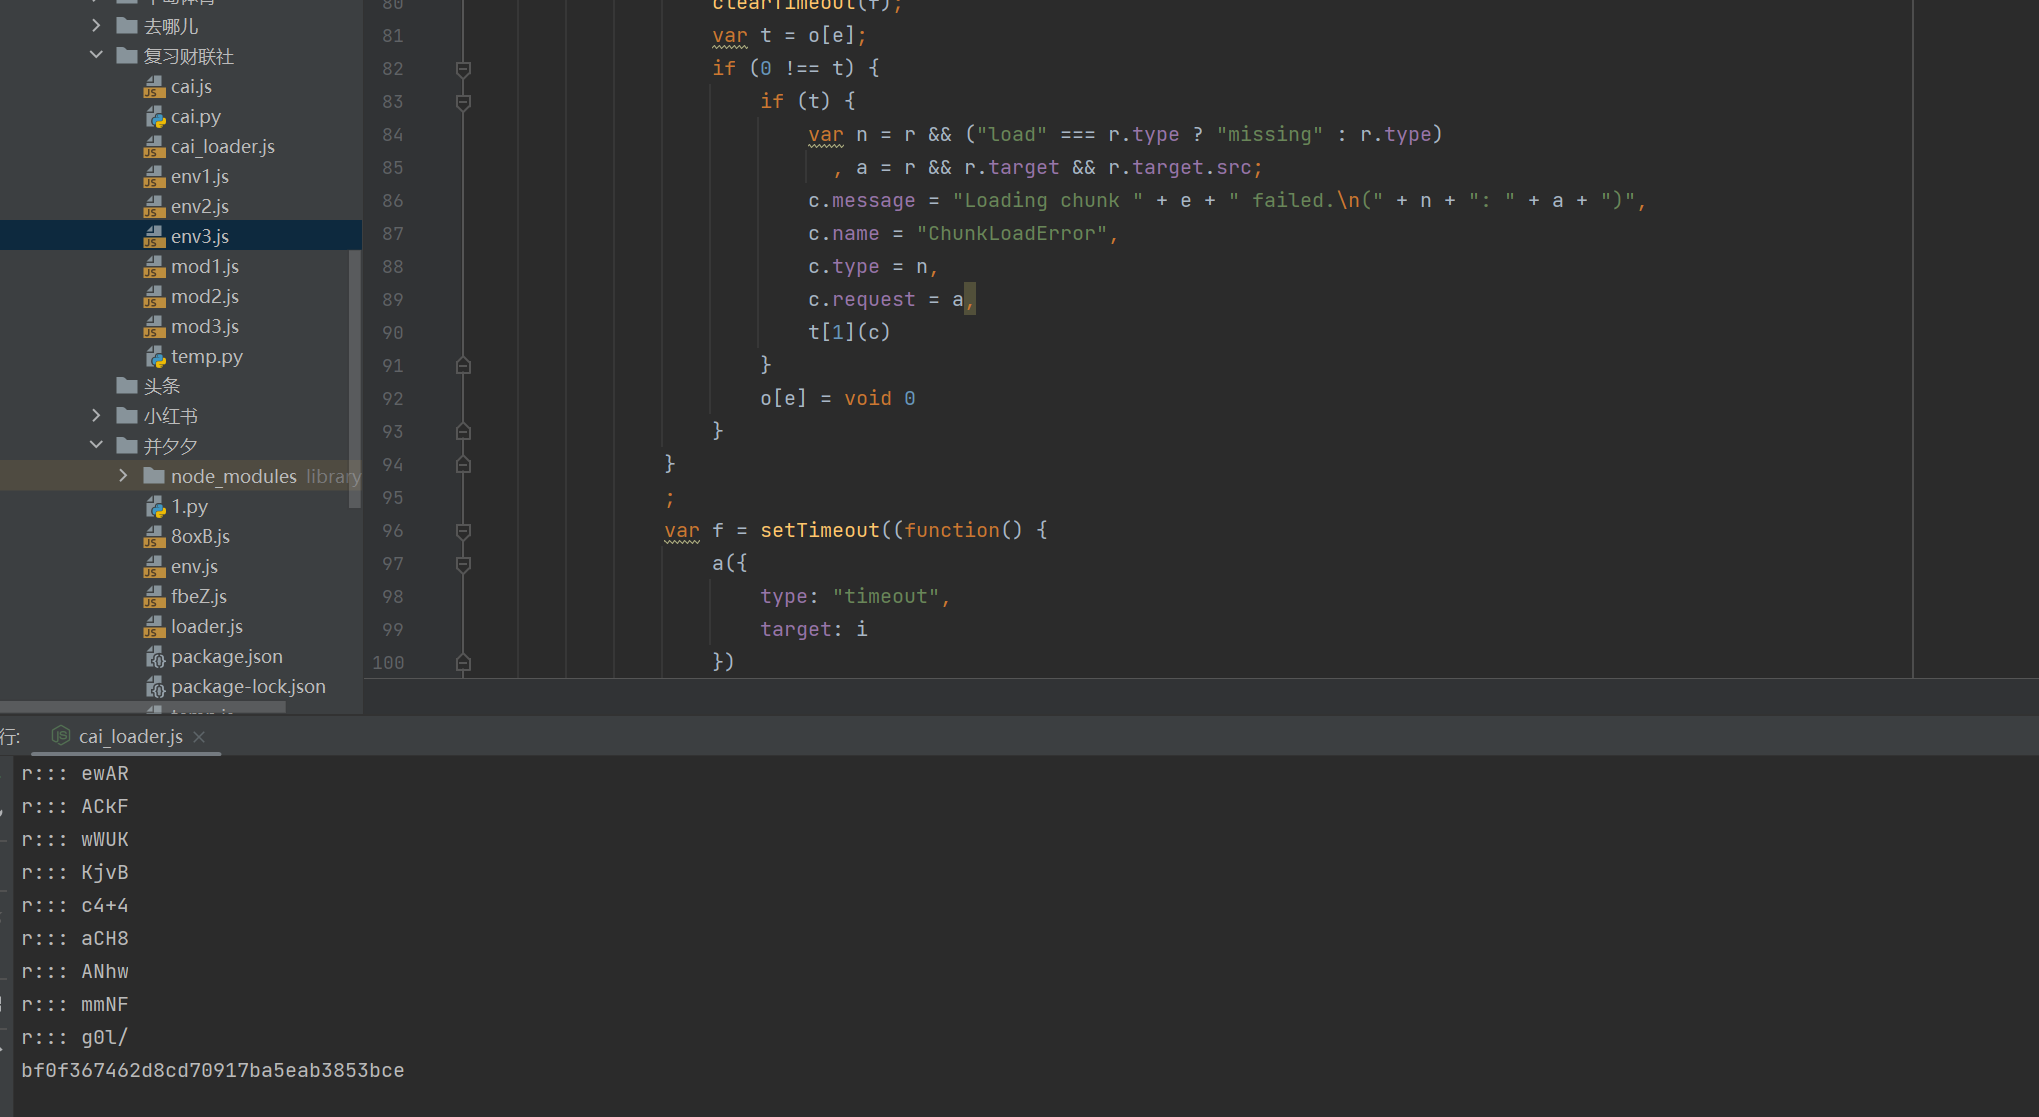Select the 头条 folder

click(x=162, y=386)
